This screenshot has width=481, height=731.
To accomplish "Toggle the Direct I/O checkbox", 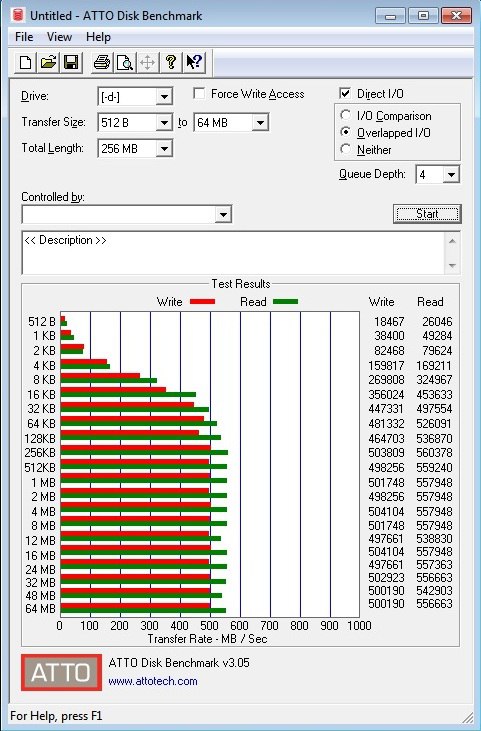I will [345, 93].
